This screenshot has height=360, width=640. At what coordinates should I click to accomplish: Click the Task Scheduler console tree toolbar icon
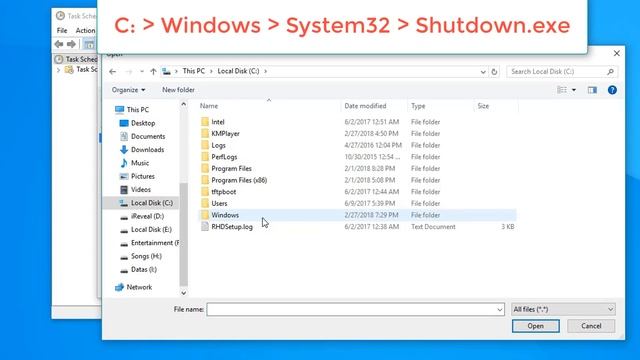(x=89, y=44)
